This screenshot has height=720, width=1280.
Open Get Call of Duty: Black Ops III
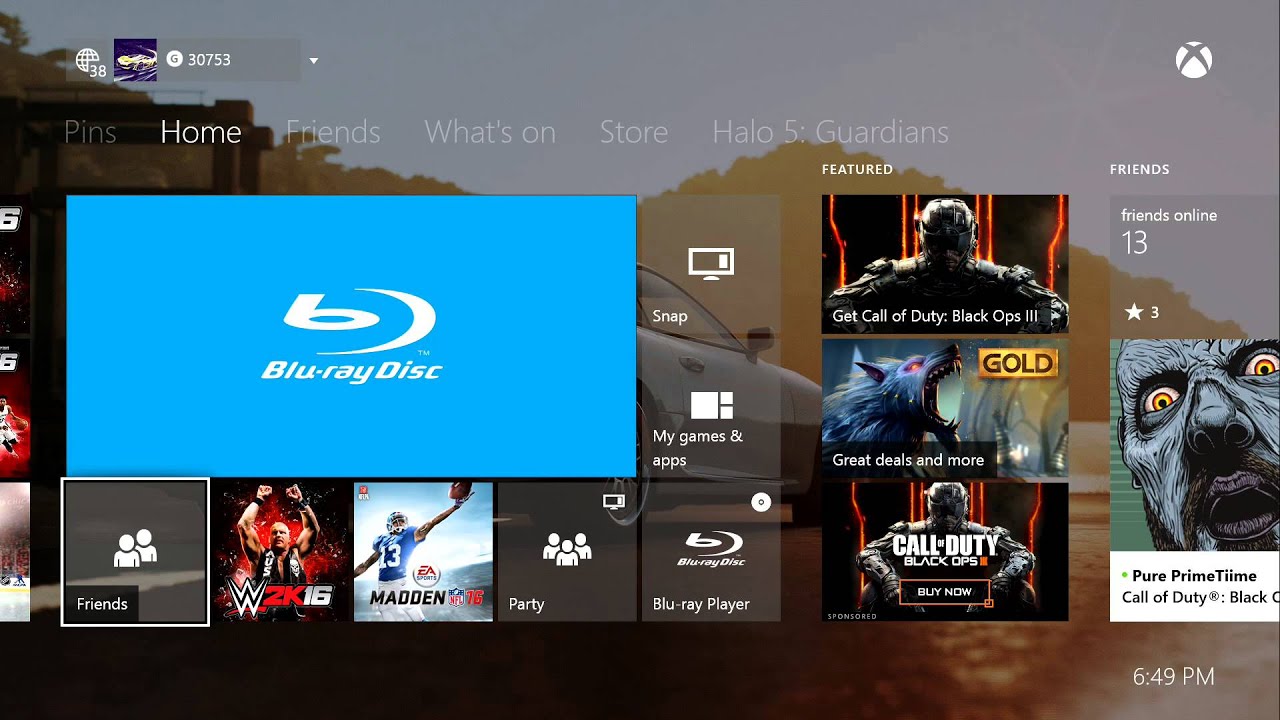pyautogui.click(x=945, y=264)
